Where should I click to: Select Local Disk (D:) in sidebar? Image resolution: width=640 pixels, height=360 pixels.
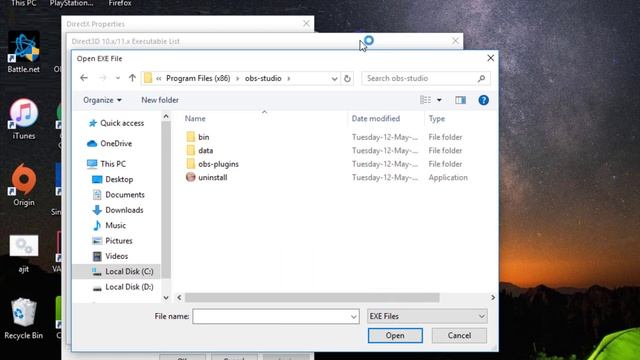coord(122,287)
